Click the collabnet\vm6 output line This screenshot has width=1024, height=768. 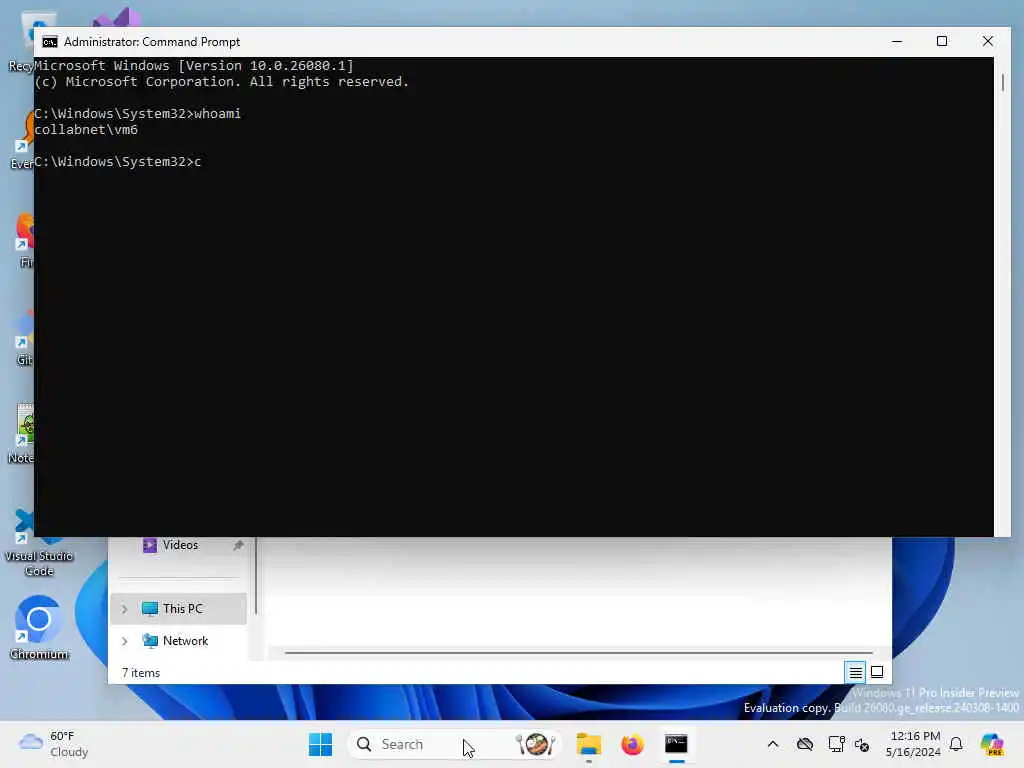click(x=86, y=130)
